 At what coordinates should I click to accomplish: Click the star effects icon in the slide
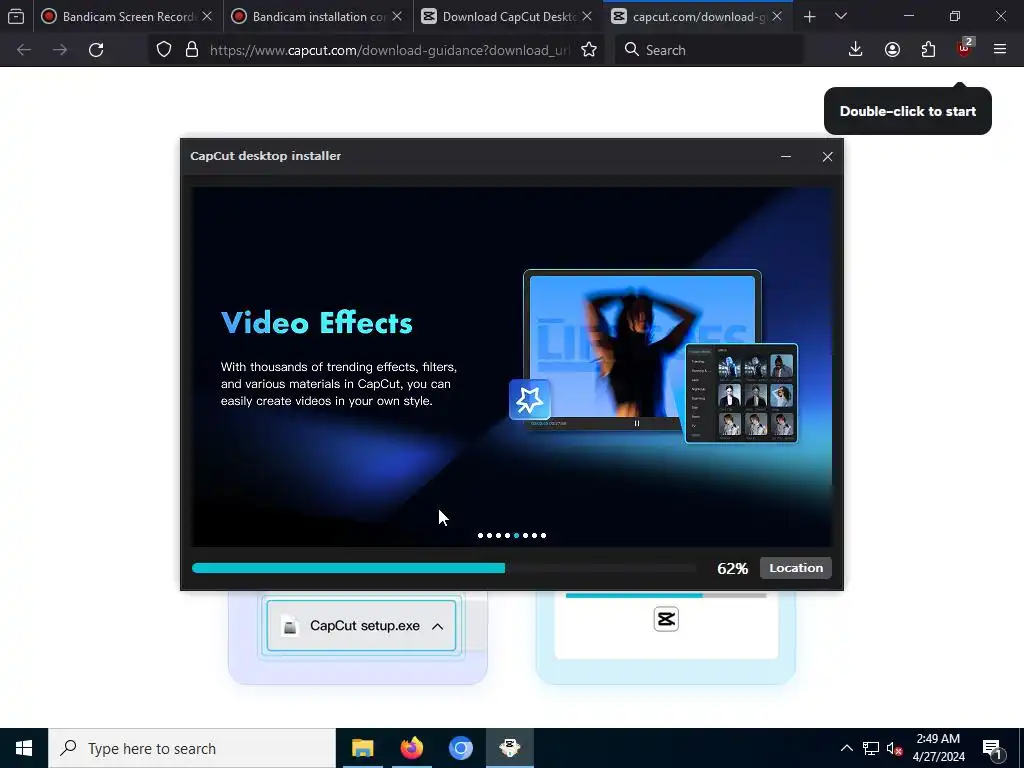[530, 400]
